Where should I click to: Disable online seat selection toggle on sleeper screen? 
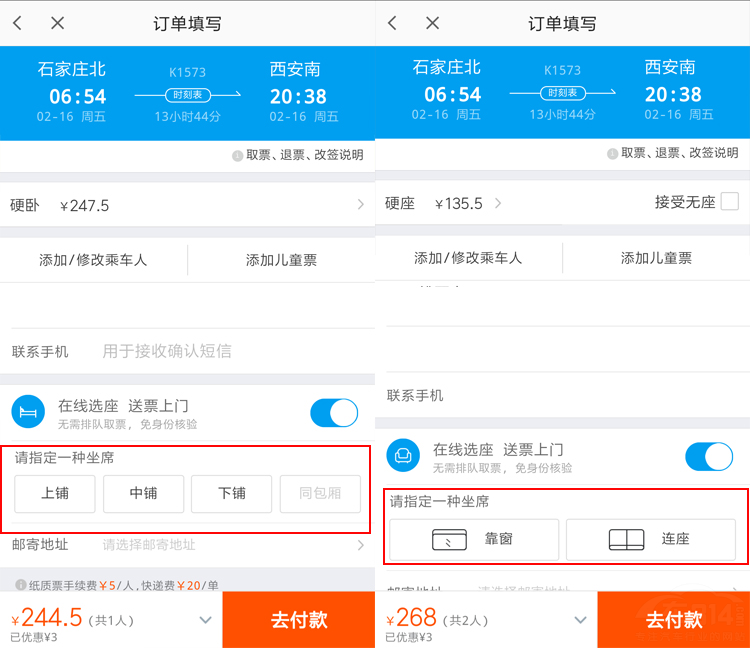click(334, 413)
